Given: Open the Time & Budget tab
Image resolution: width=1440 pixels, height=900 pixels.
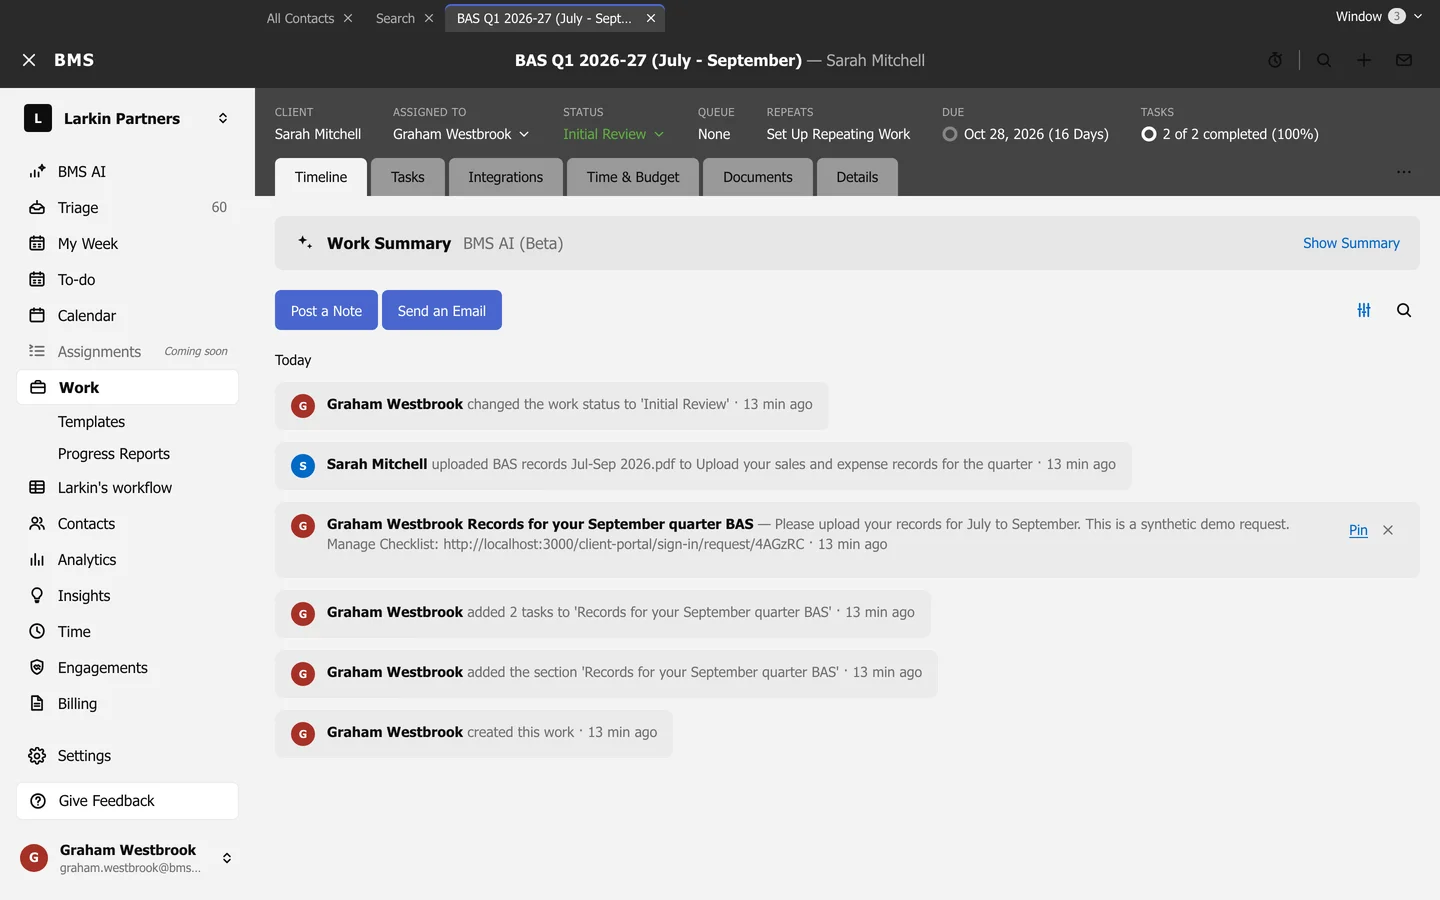Looking at the screenshot, I should point(633,177).
